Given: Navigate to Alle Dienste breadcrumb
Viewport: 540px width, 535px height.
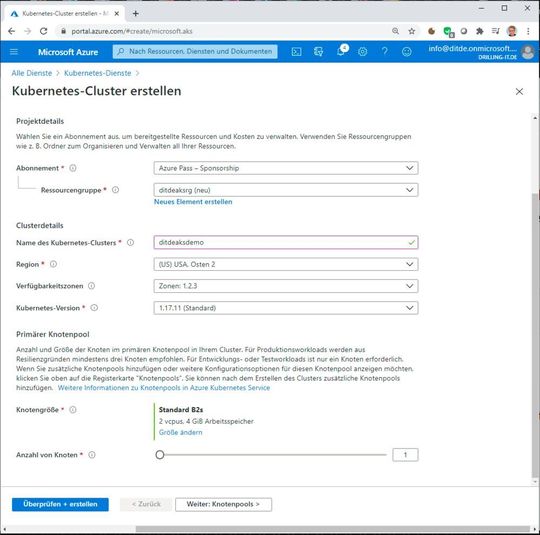Looking at the screenshot, I should [32, 73].
